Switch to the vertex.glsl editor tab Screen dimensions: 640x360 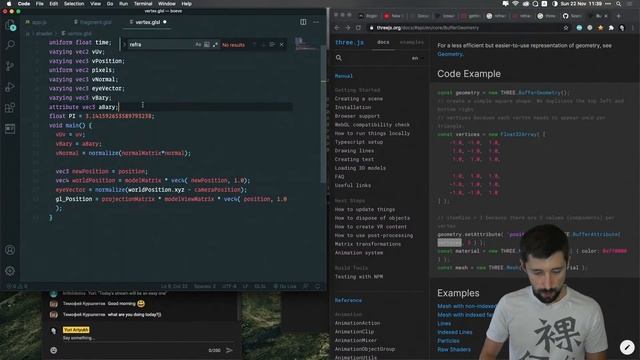click(x=148, y=22)
